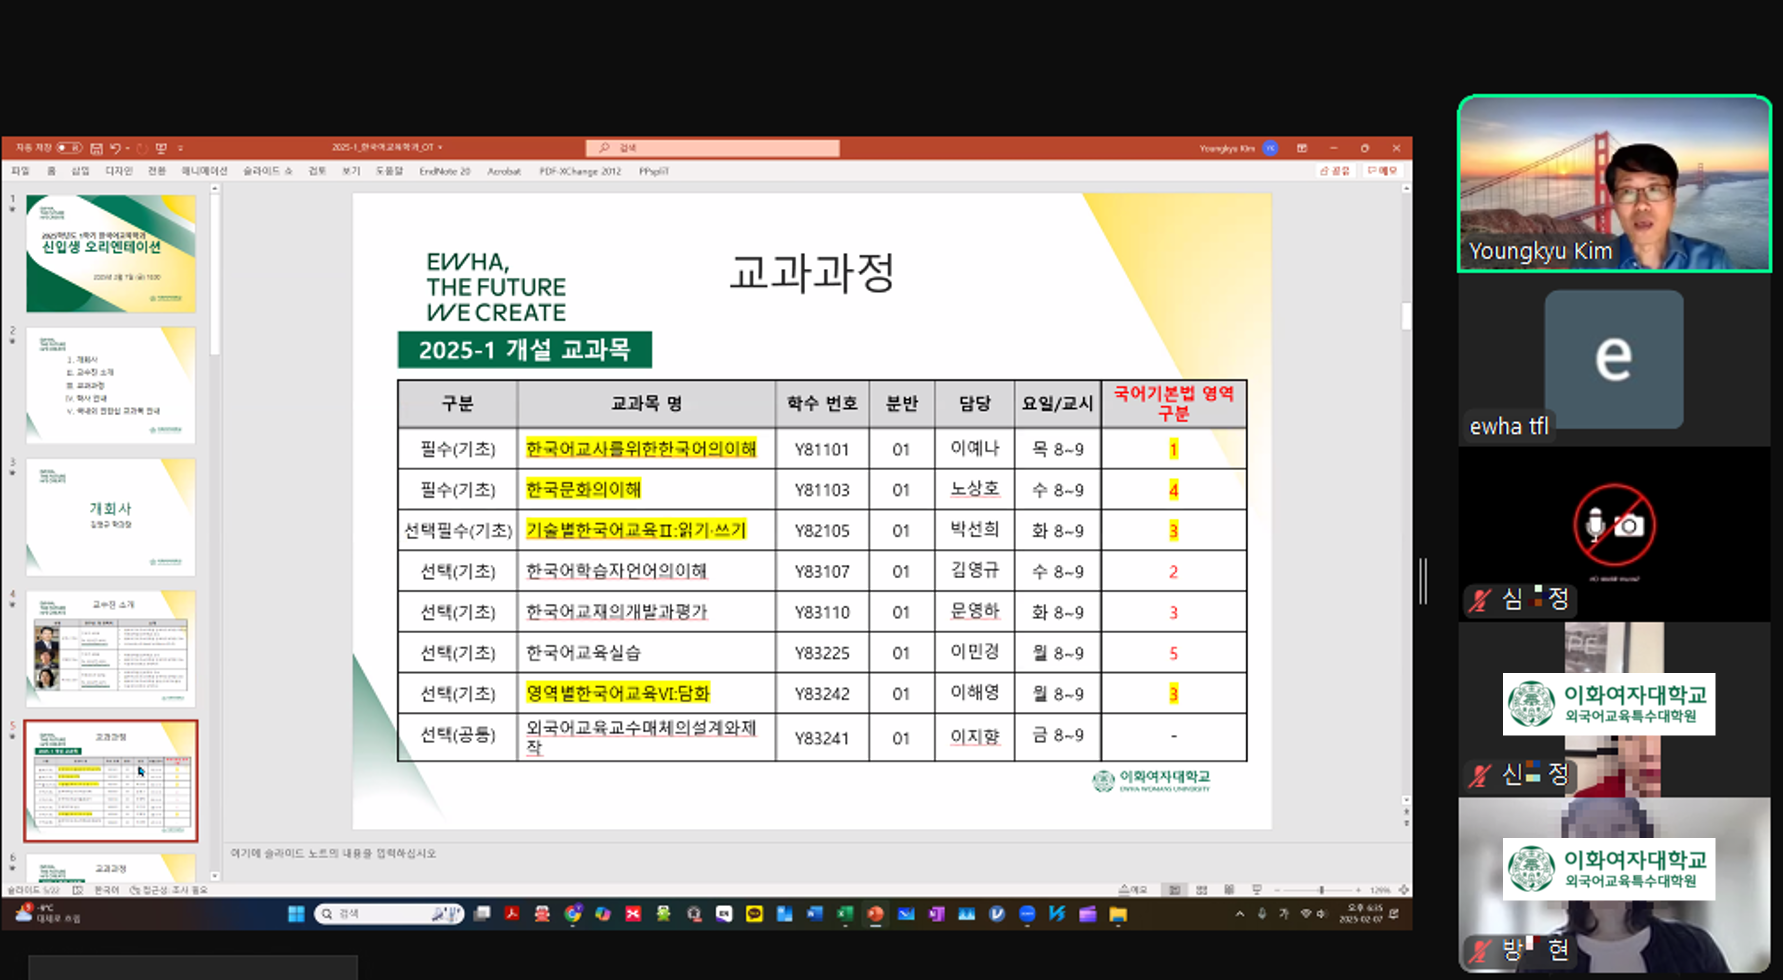This screenshot has width=1783, height=980.
Task: Start presentation from beginning icon
Action: click(x=161, y=148)
